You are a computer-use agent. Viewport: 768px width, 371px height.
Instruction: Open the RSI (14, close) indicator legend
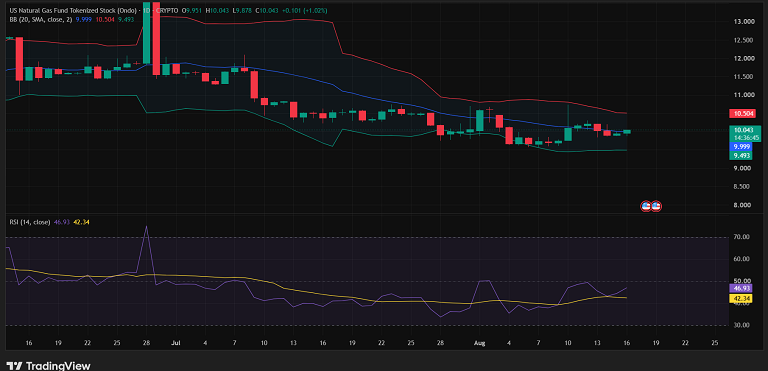[29, 222]
